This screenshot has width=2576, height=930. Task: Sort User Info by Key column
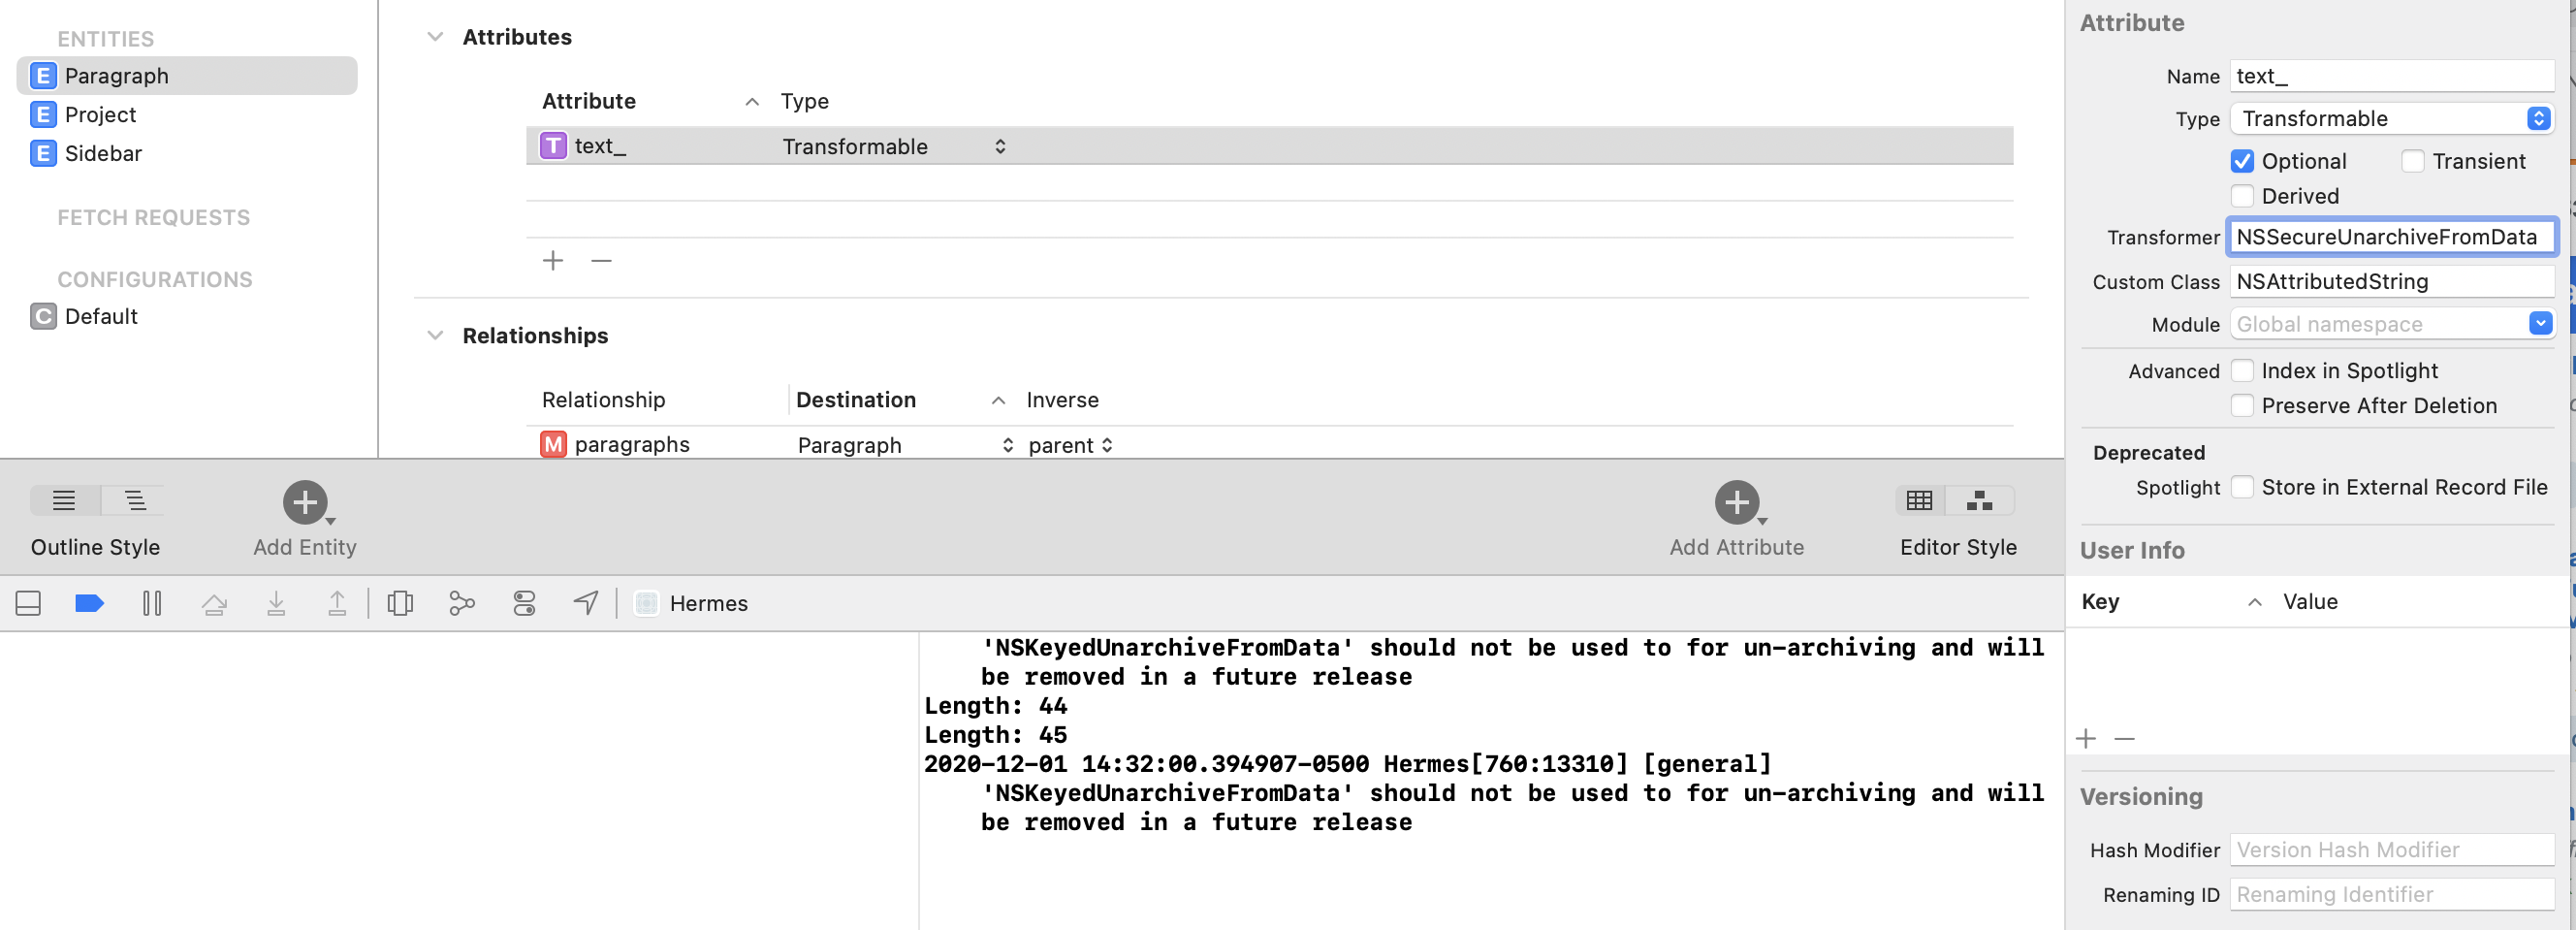tap(2254, 603)
